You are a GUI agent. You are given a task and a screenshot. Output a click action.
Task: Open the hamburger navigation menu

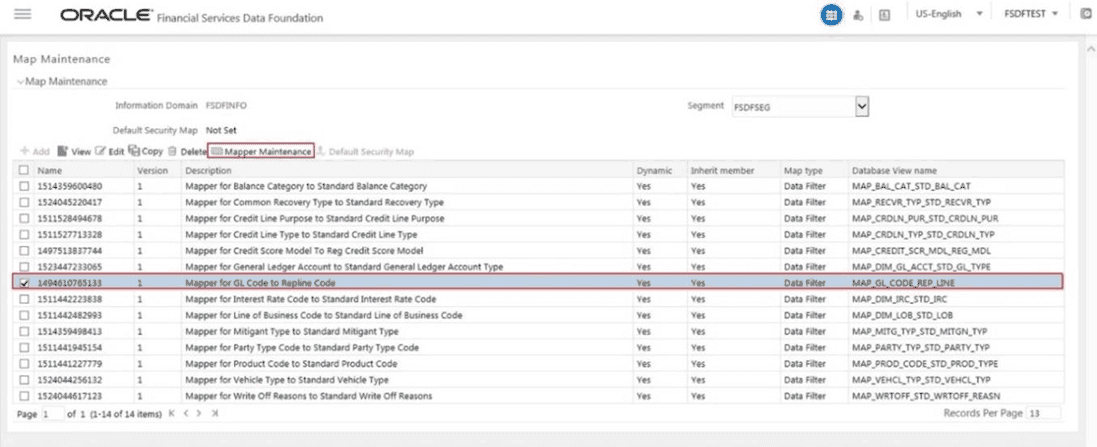tap(22, 14)
